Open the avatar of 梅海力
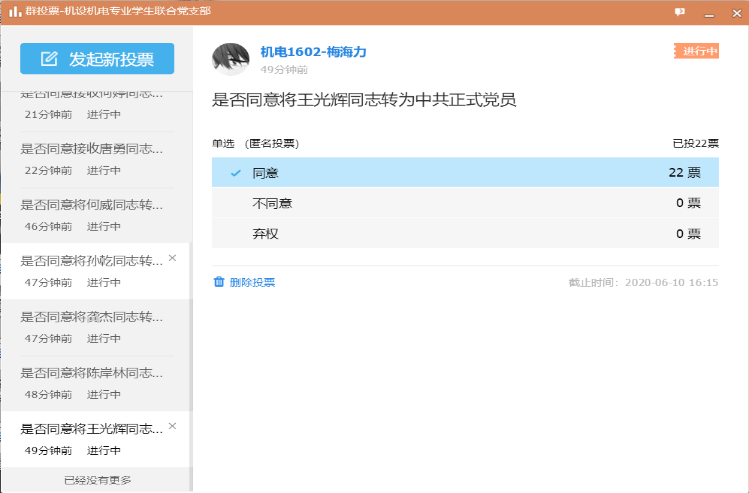This screenshot has height=493, width=749. click(x=231, y=60)
